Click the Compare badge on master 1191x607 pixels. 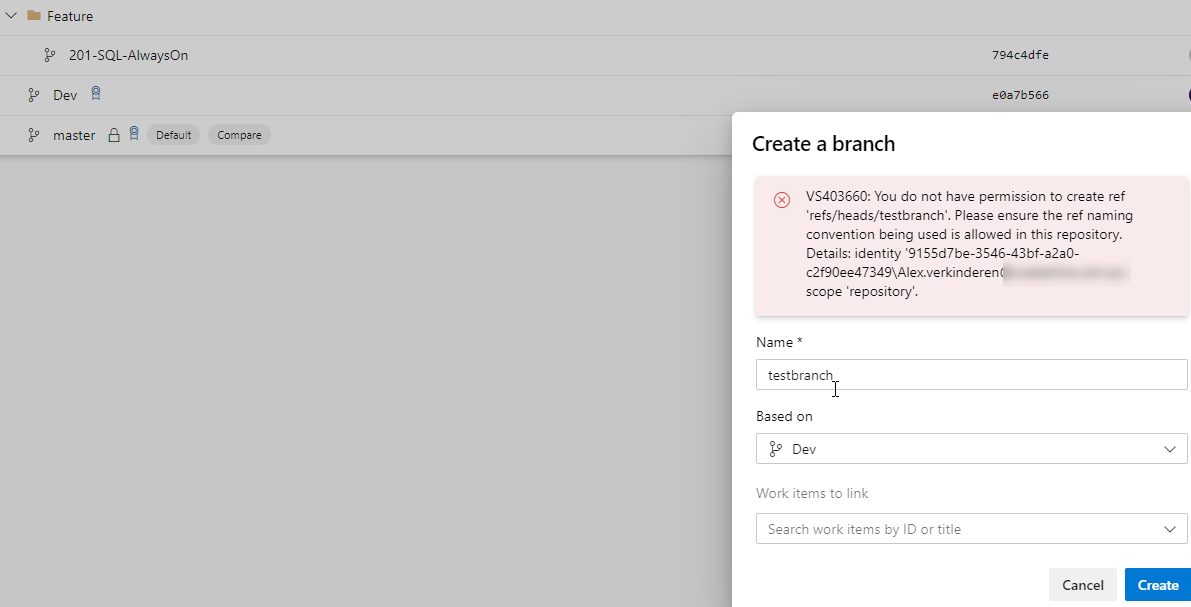tap(239, 135)
